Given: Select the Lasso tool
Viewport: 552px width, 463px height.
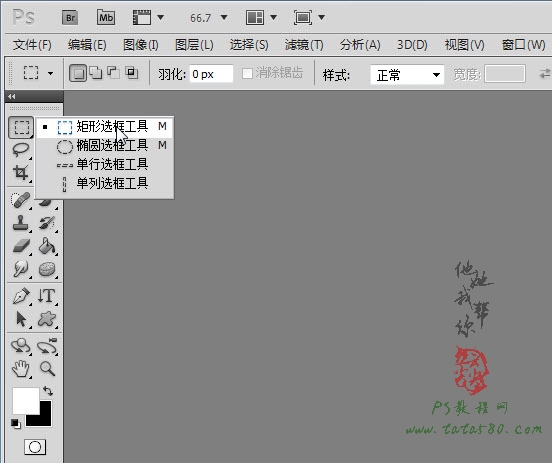Looking at the screenshot, I should tap(20, 150).
